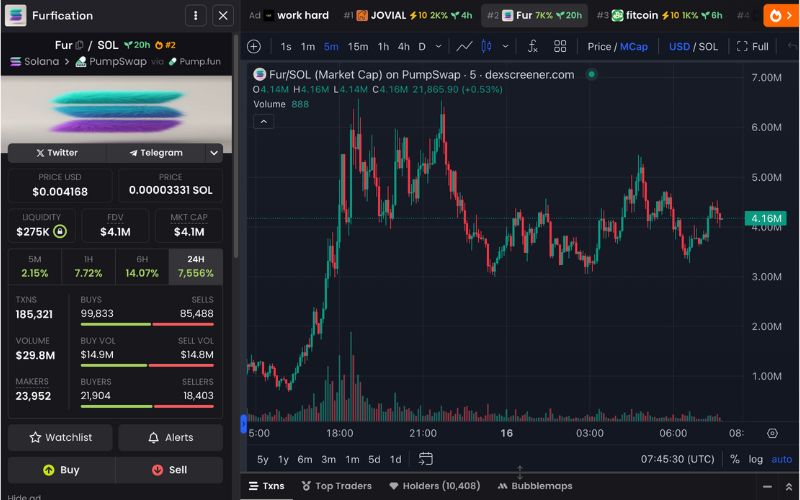Open trending #2 Fur token
Screen dimensions: 800x500
pyautogui.click(x=534, y=15)
